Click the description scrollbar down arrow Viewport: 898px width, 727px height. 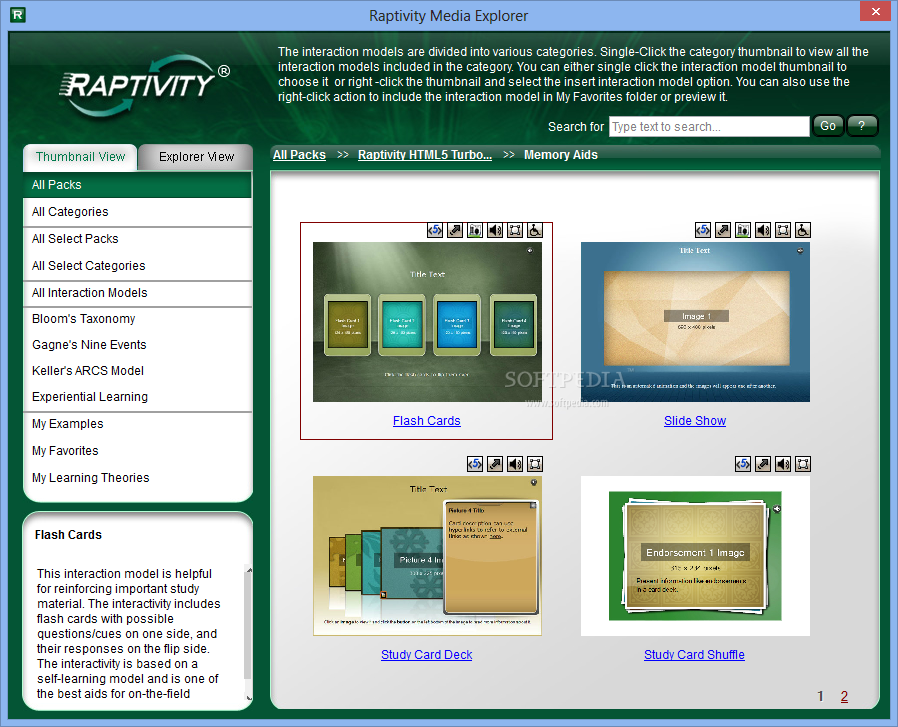[249, 698]
